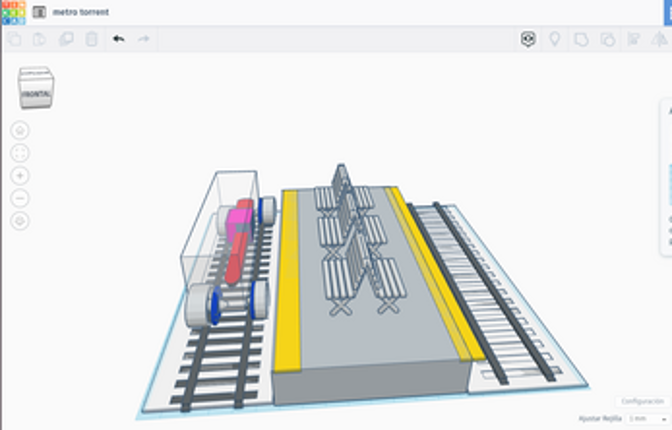Click the Duplicate icon in toolbar
672x430 pixels.
coord(66,39)
